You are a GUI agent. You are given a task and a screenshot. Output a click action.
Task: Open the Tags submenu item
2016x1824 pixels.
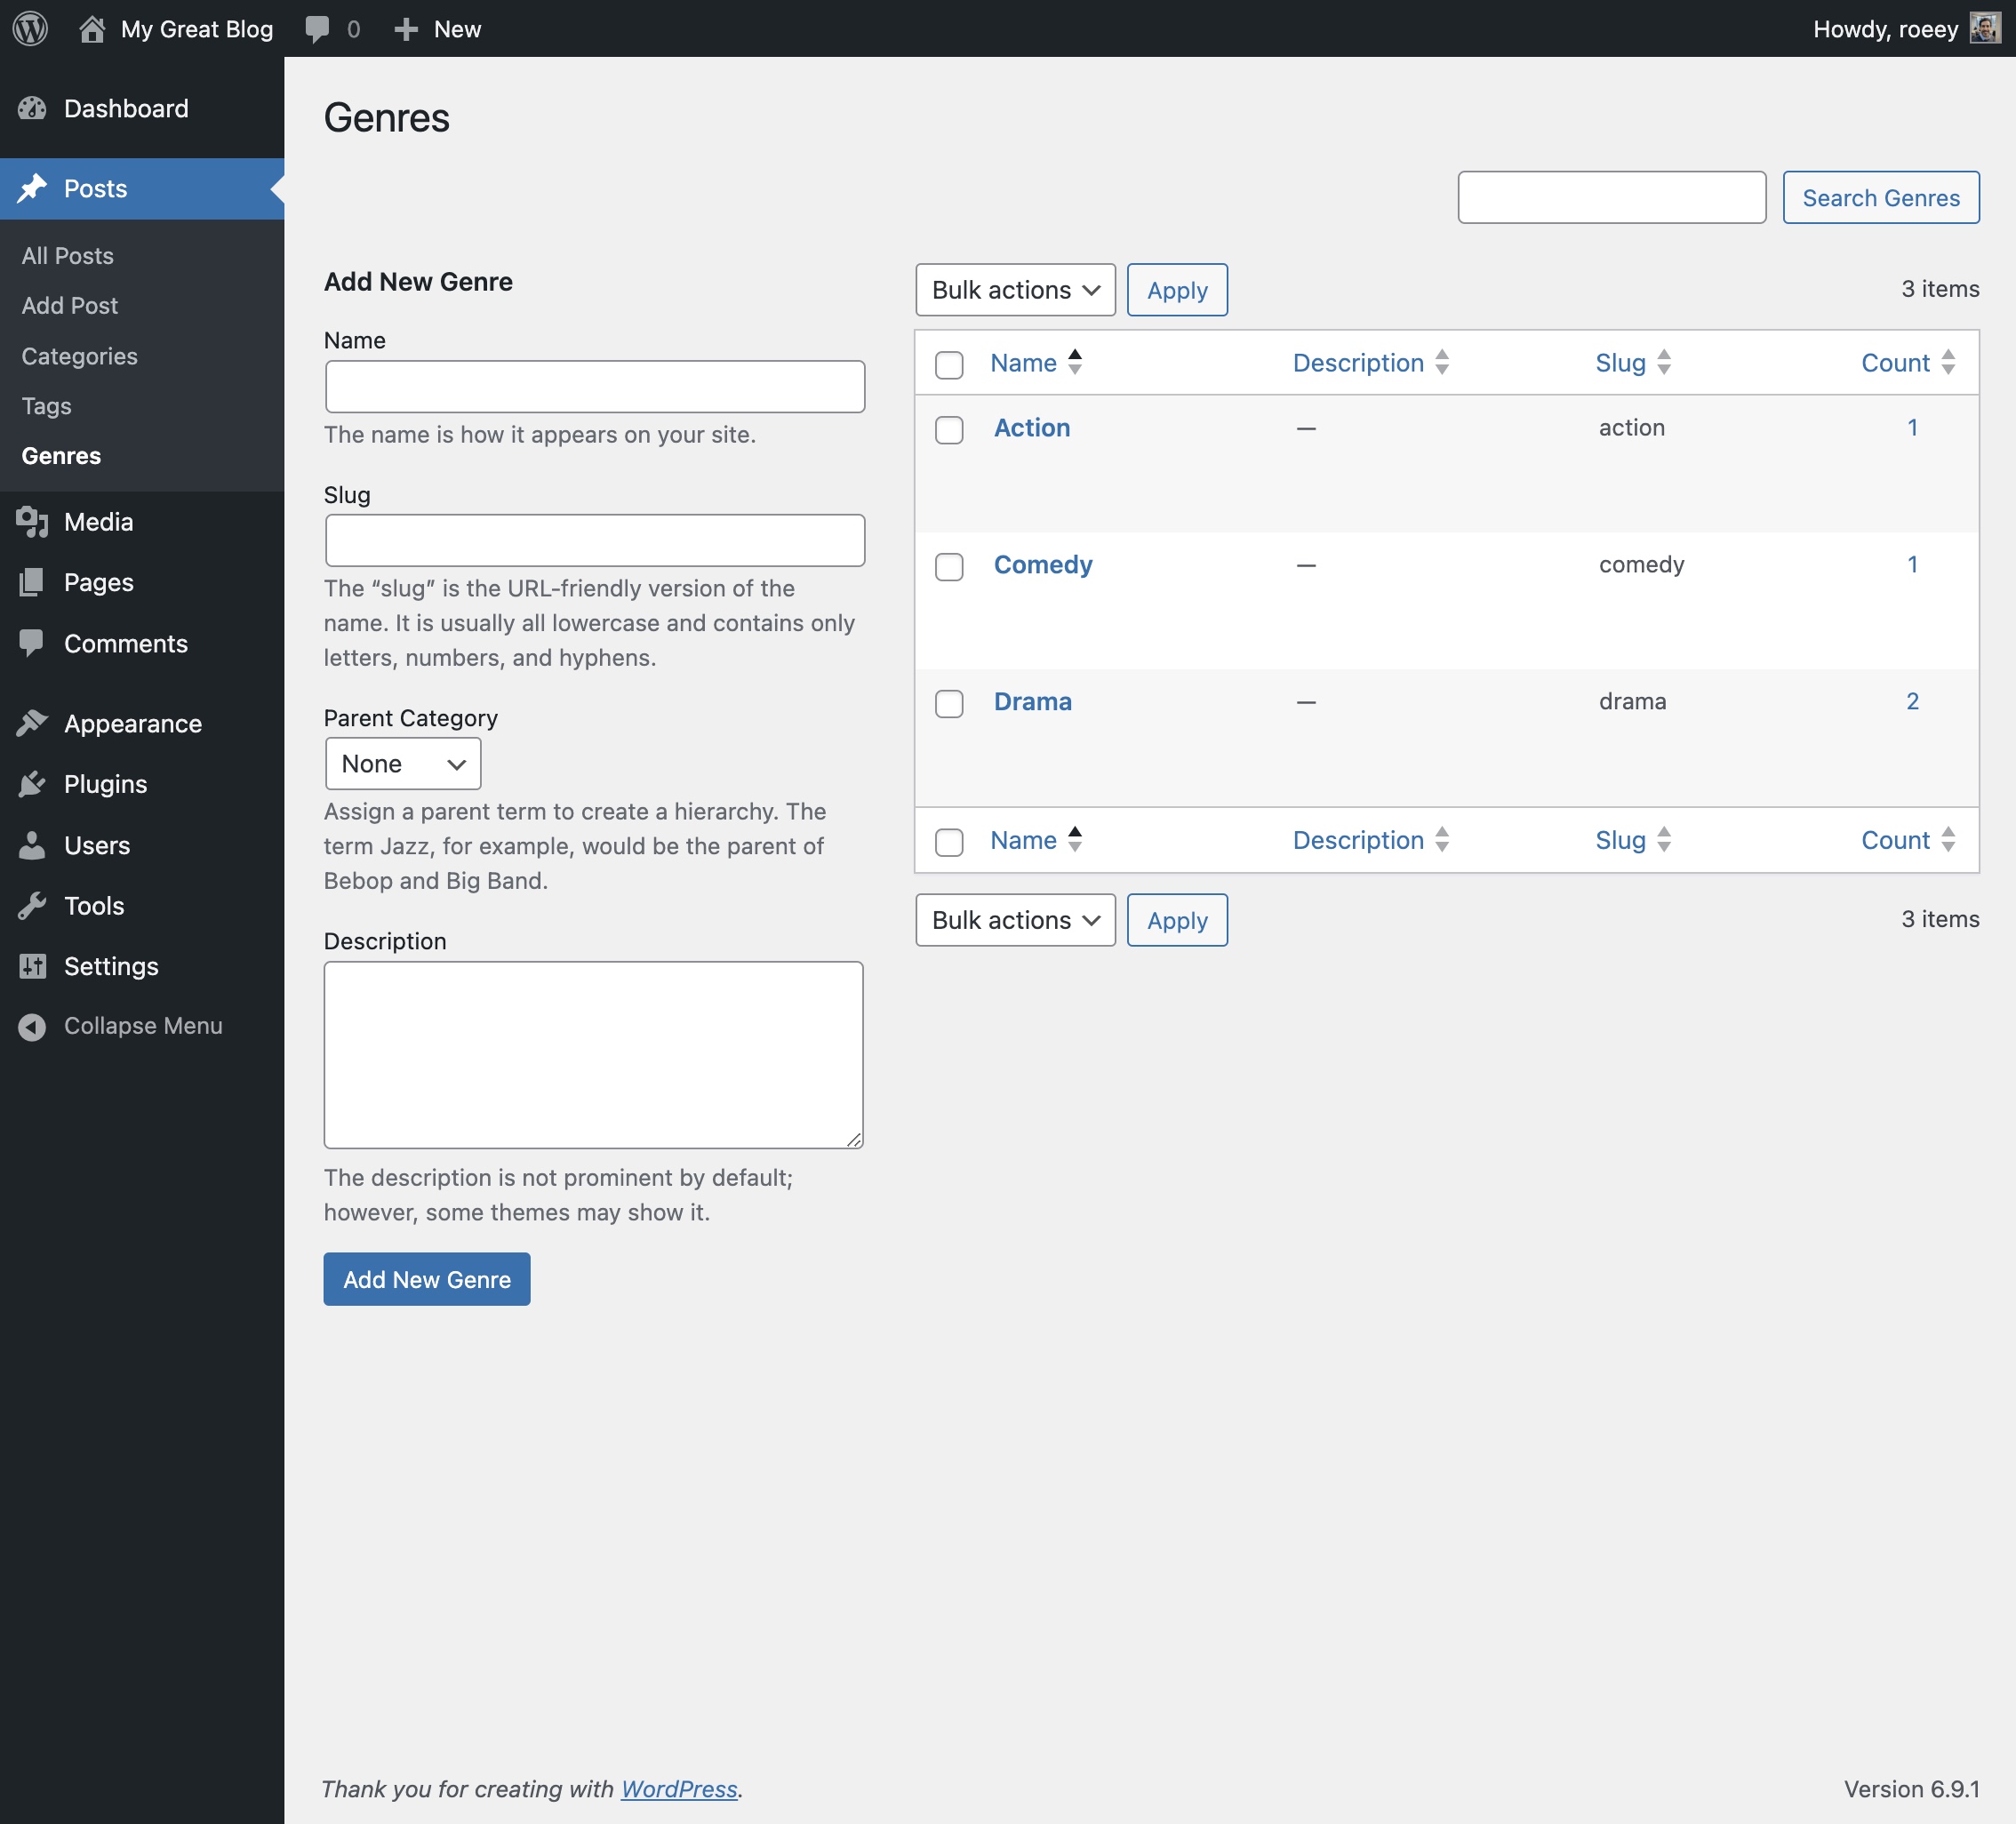pos(46,406)
